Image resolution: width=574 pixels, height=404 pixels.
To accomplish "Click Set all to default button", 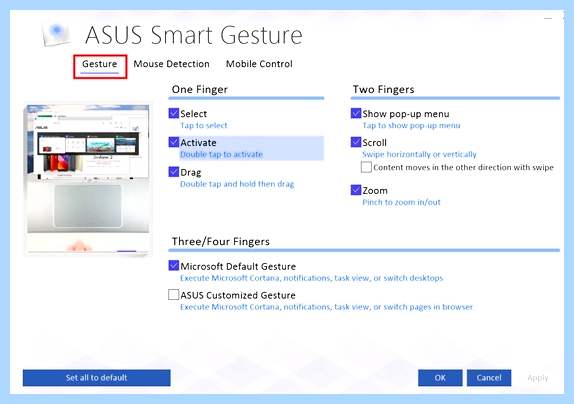I will tap(97, 378).
